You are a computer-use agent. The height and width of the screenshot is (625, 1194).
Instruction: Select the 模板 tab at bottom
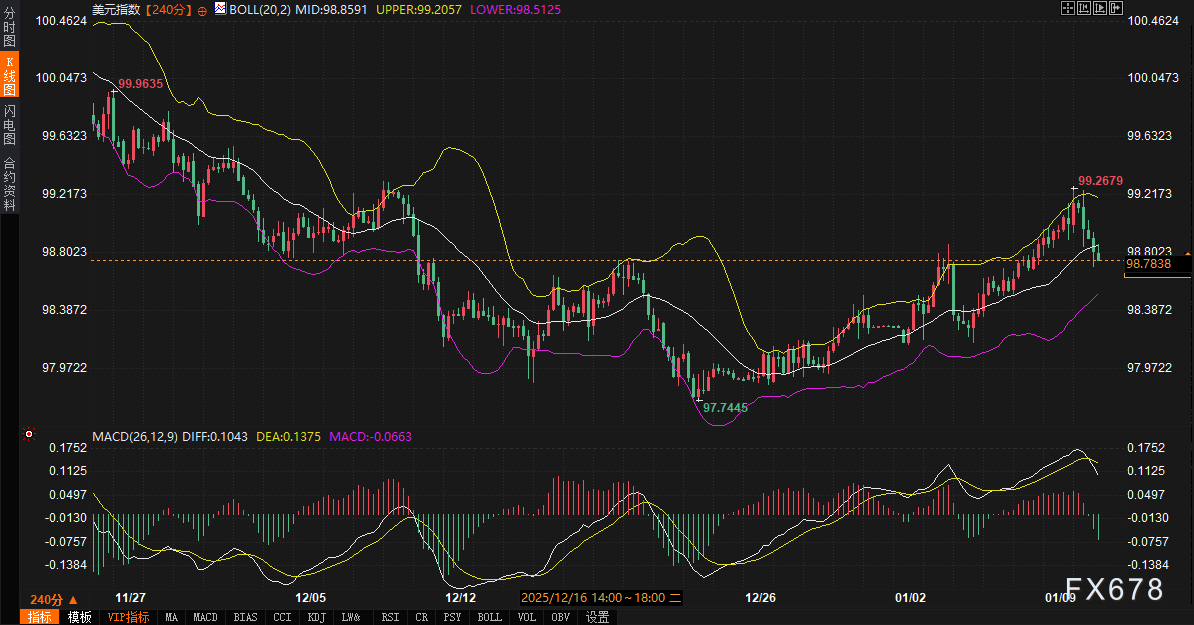tap(79, 617)
